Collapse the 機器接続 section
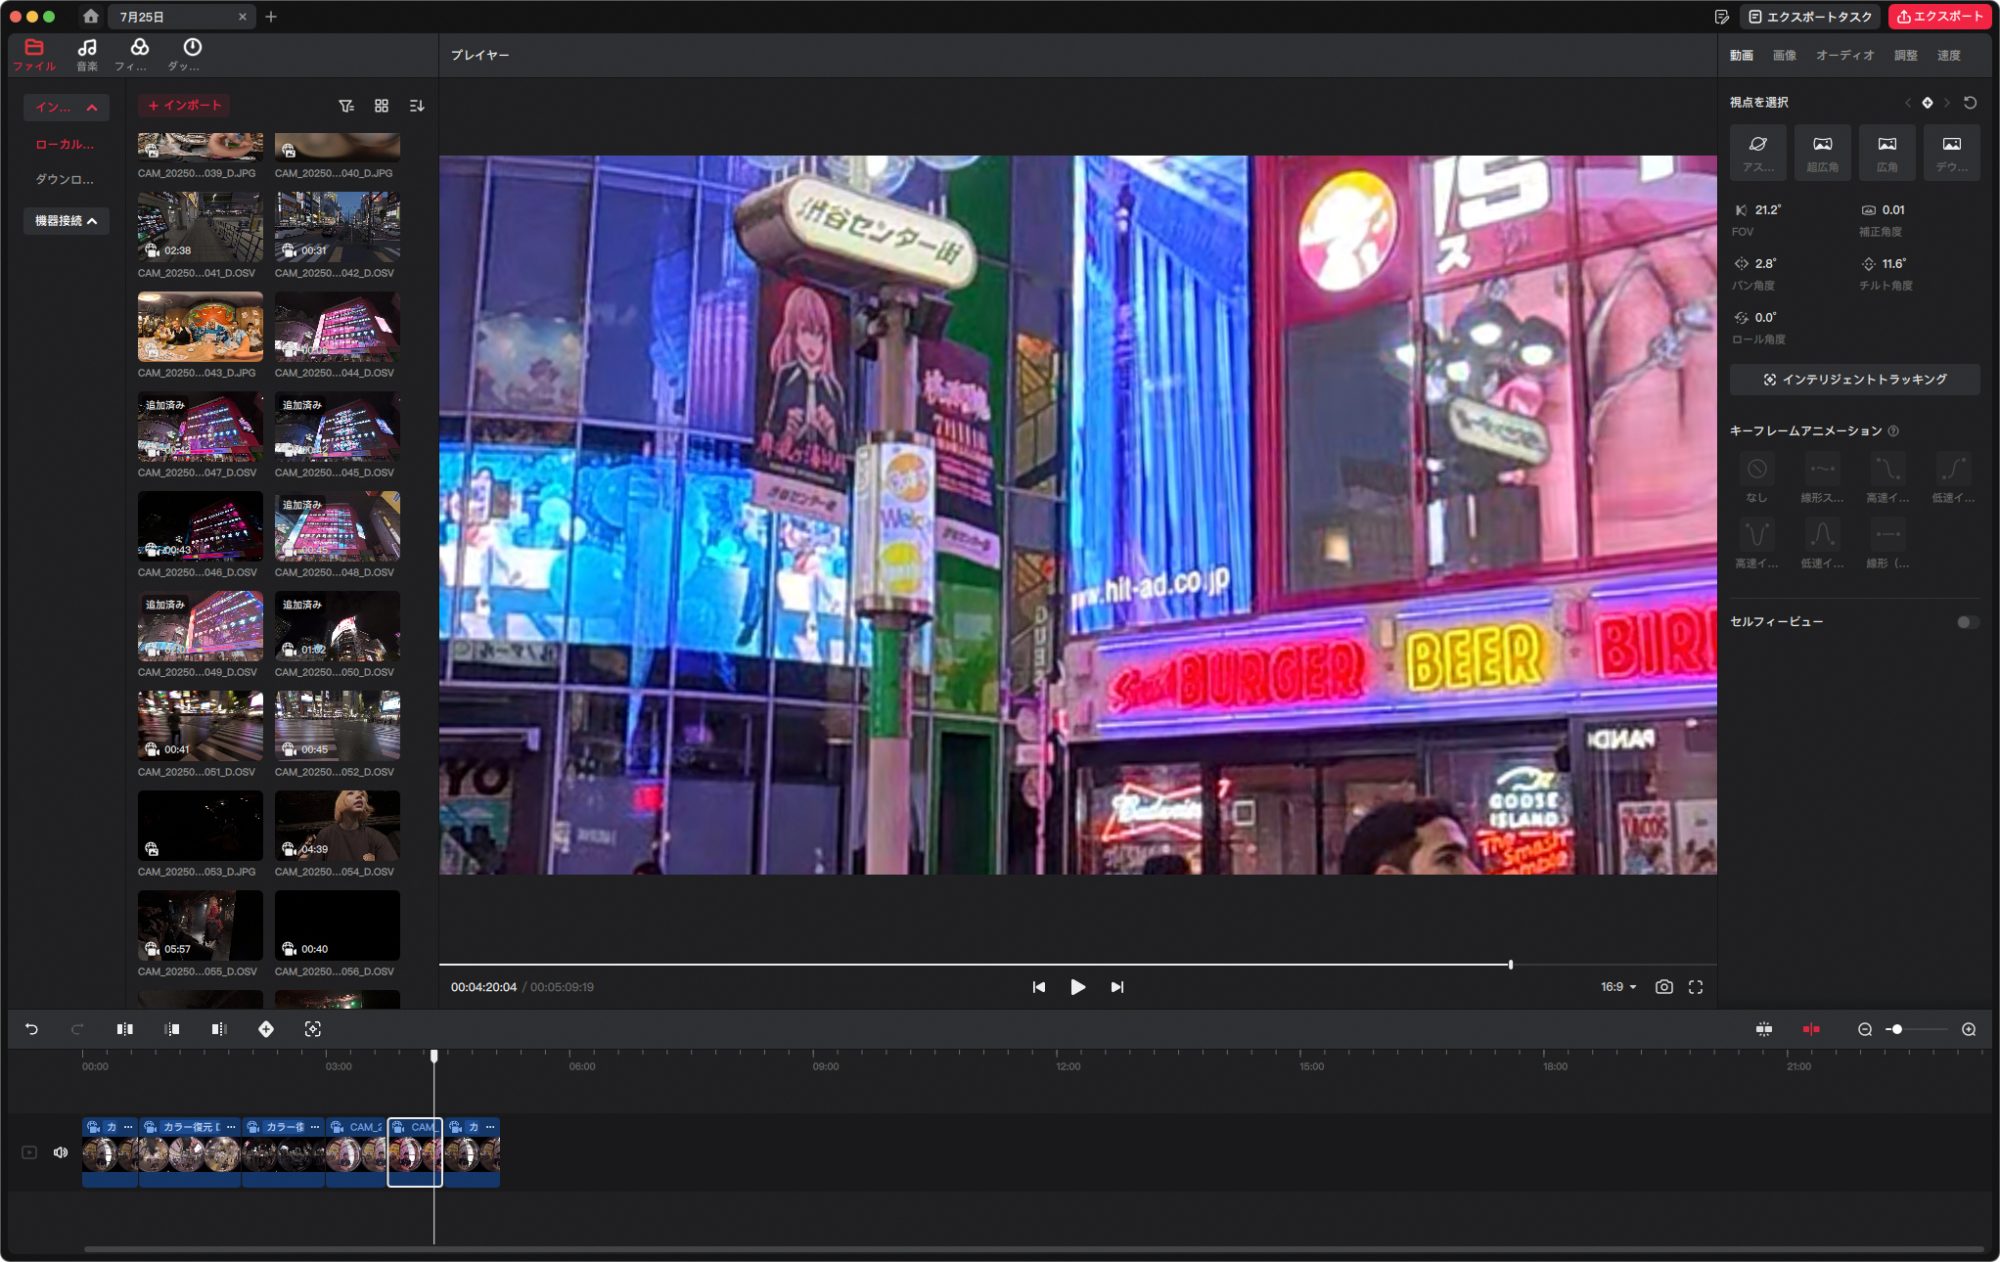Viewport: 2000px width, 1262px height. point(66,221)
